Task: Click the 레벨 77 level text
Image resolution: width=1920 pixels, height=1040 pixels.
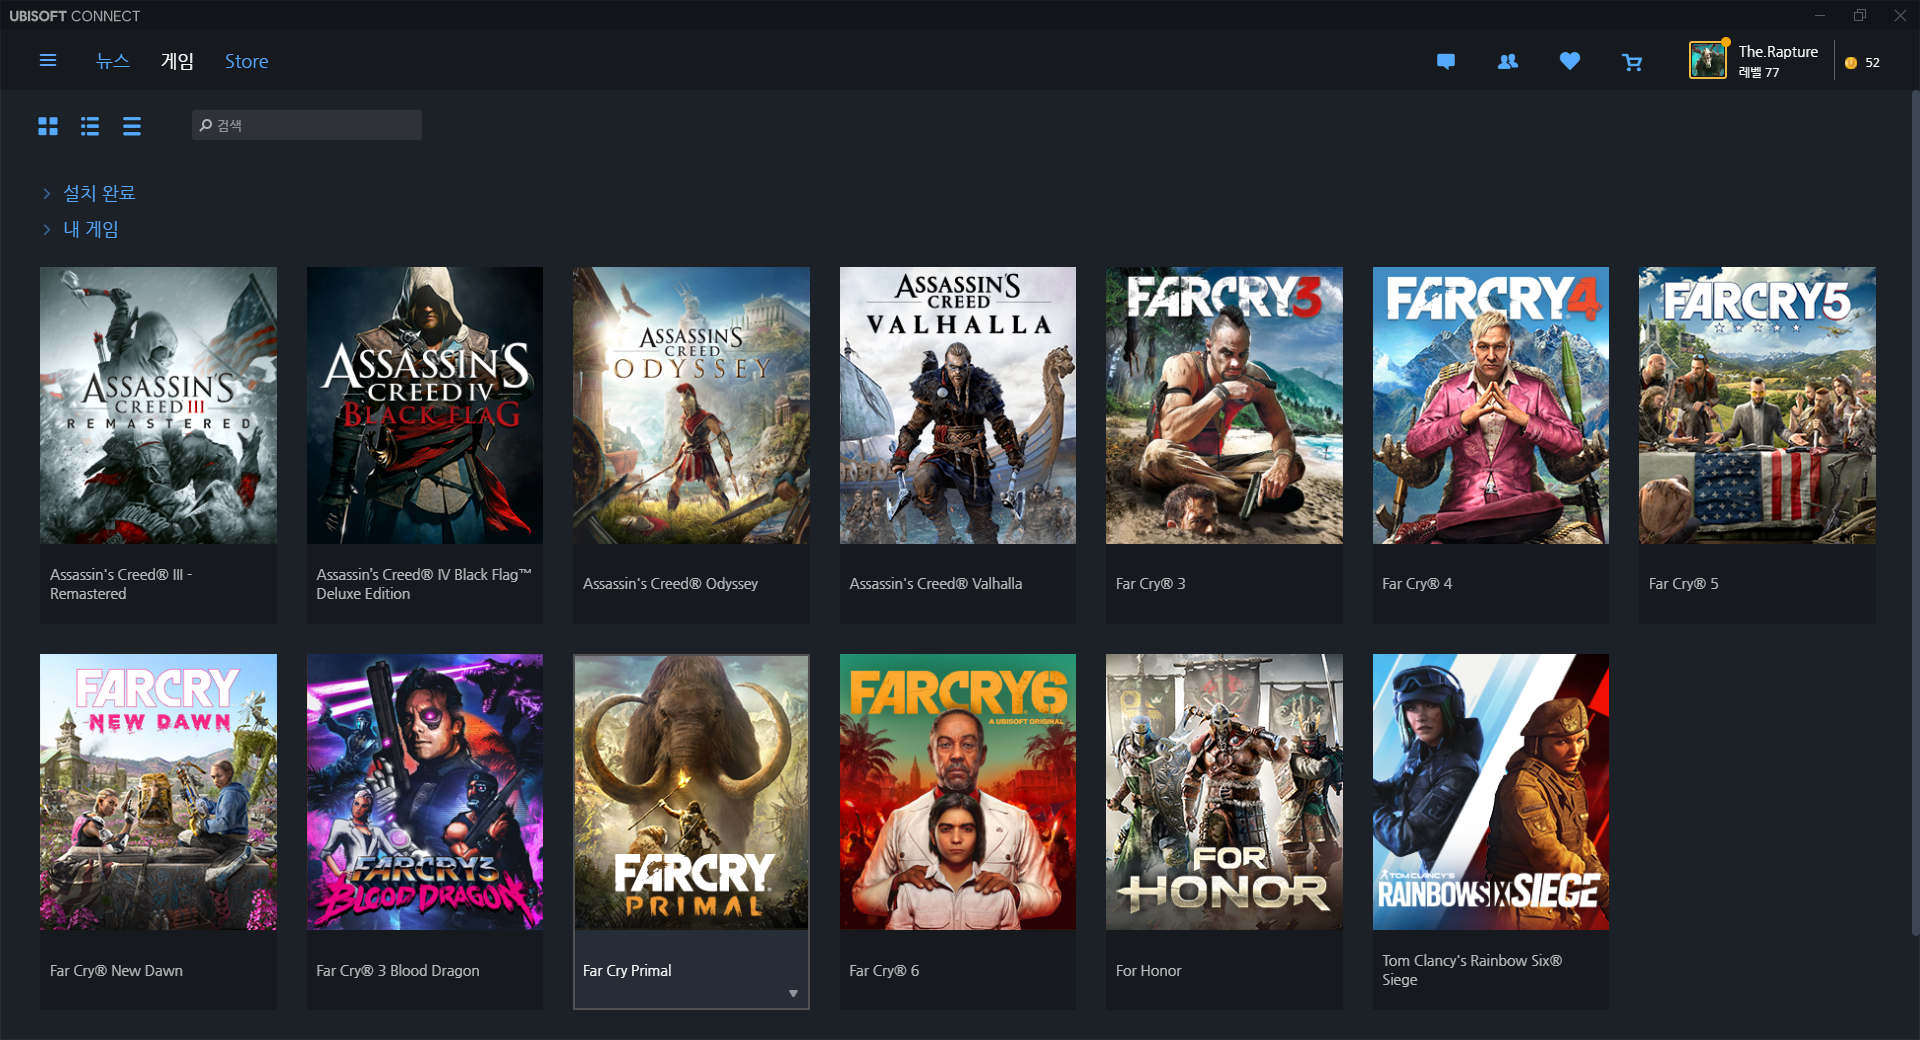Action: tap(1758, 73)
